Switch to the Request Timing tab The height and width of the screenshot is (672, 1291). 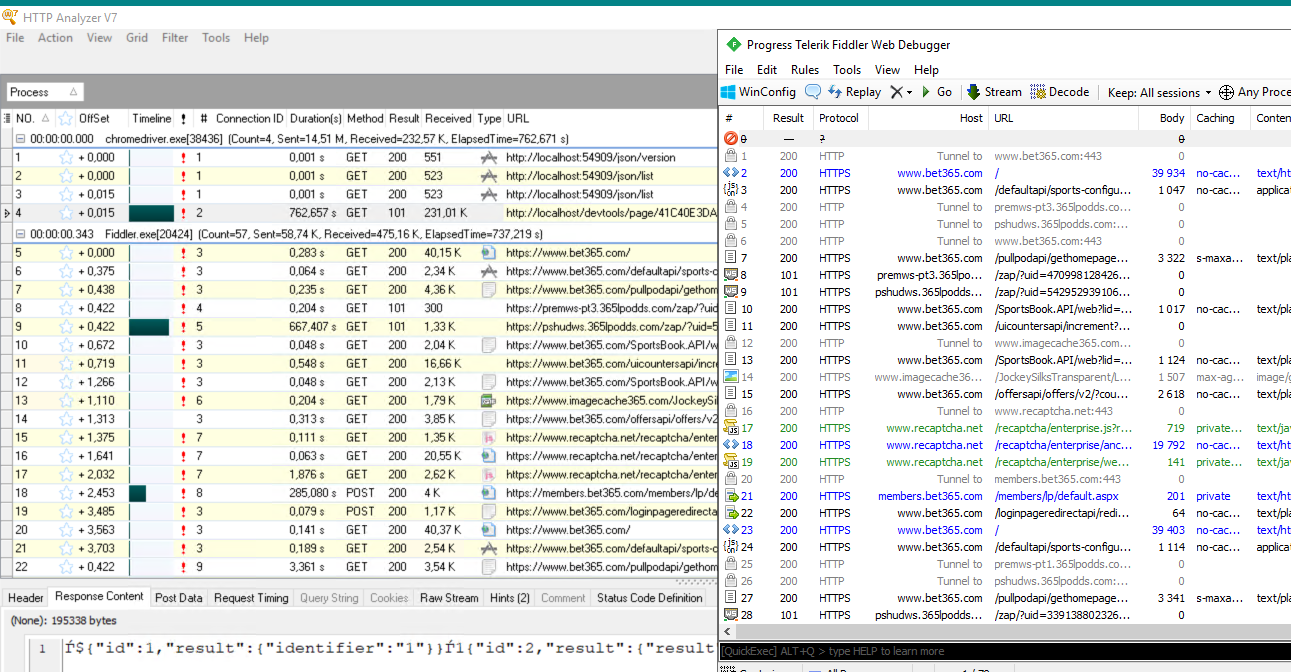click(250, 598)
